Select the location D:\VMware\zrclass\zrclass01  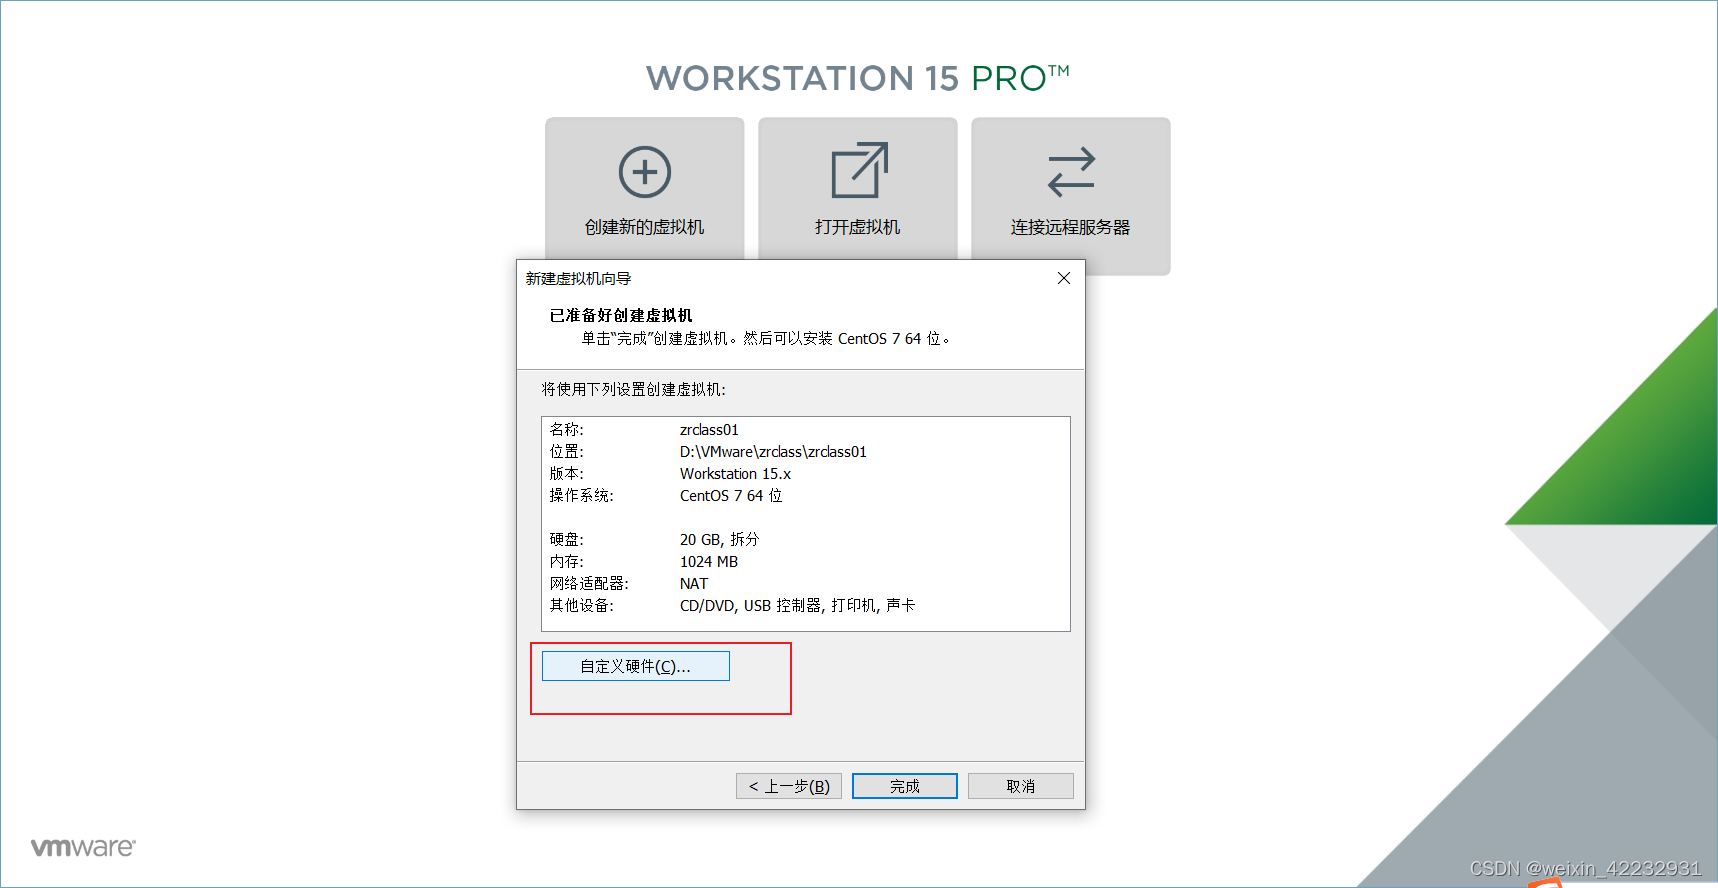pos(773,452)
